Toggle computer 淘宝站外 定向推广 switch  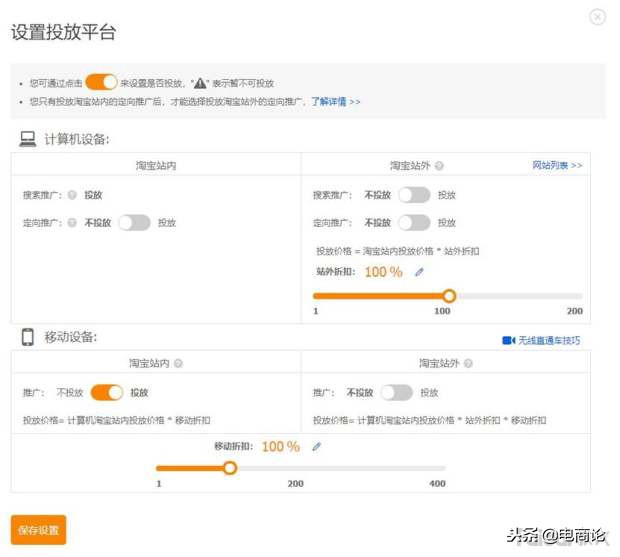[414, 223]
